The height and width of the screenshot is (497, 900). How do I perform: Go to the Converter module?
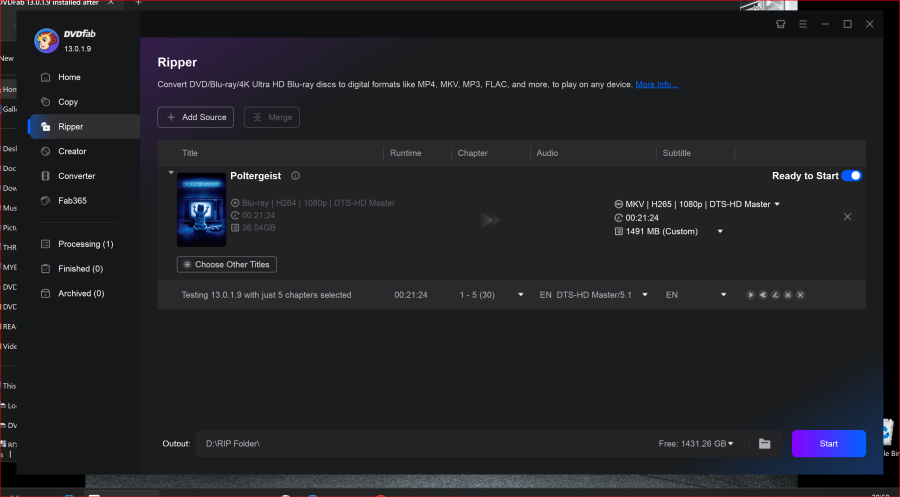click(x=76, y=176)
